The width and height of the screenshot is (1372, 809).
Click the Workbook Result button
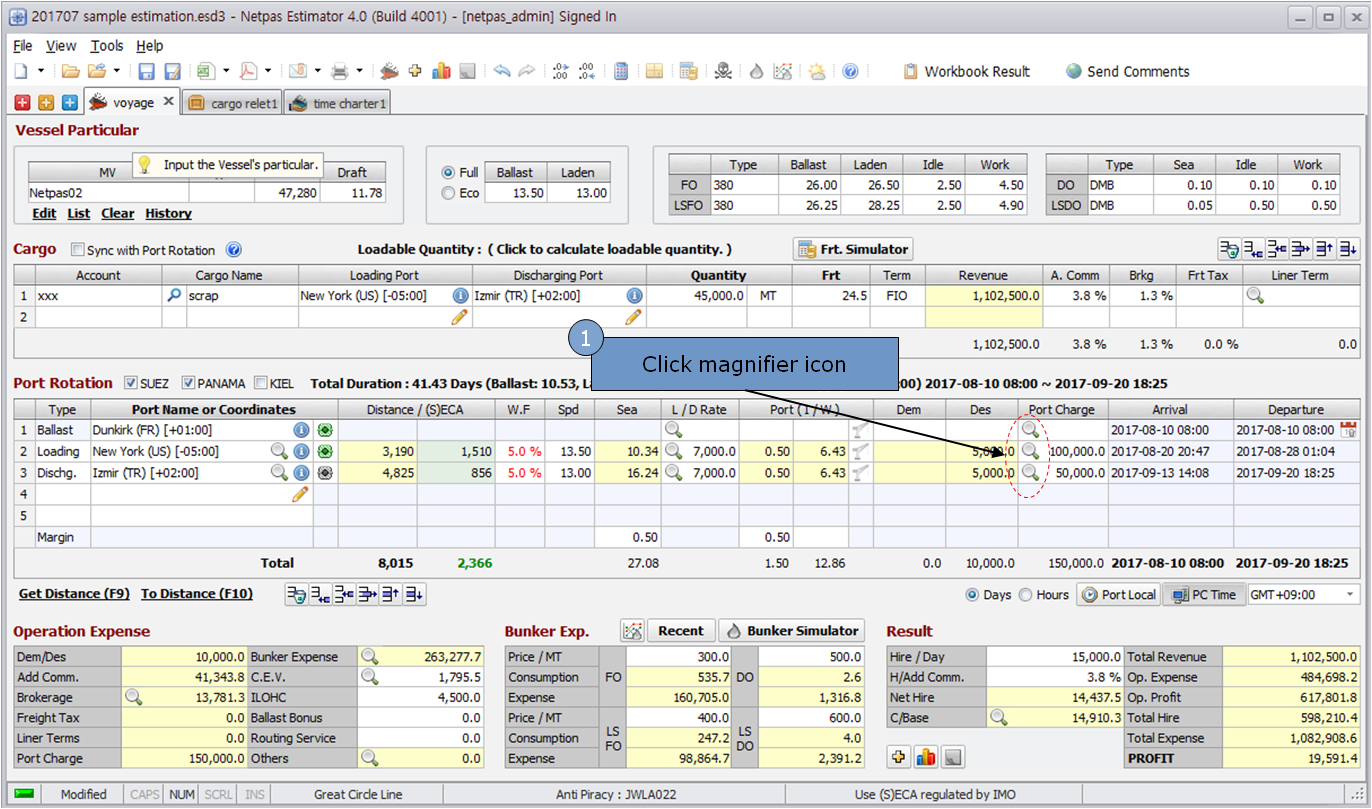966,72
